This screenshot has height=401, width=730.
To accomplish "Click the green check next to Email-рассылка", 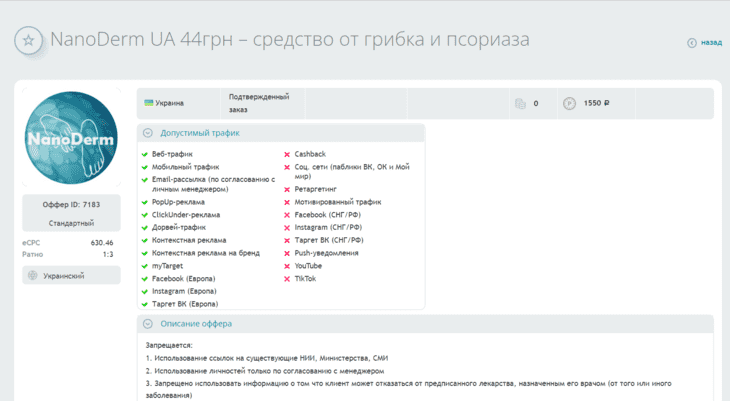I will (x=145, y=179).
